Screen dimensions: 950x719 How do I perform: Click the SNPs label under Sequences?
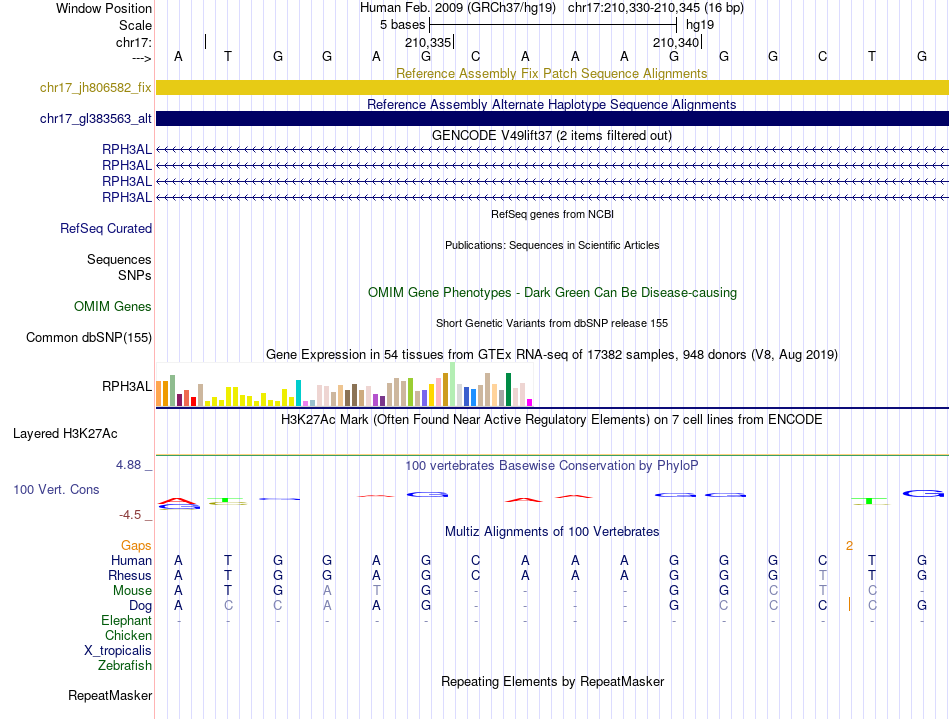[x=135, y=275]
